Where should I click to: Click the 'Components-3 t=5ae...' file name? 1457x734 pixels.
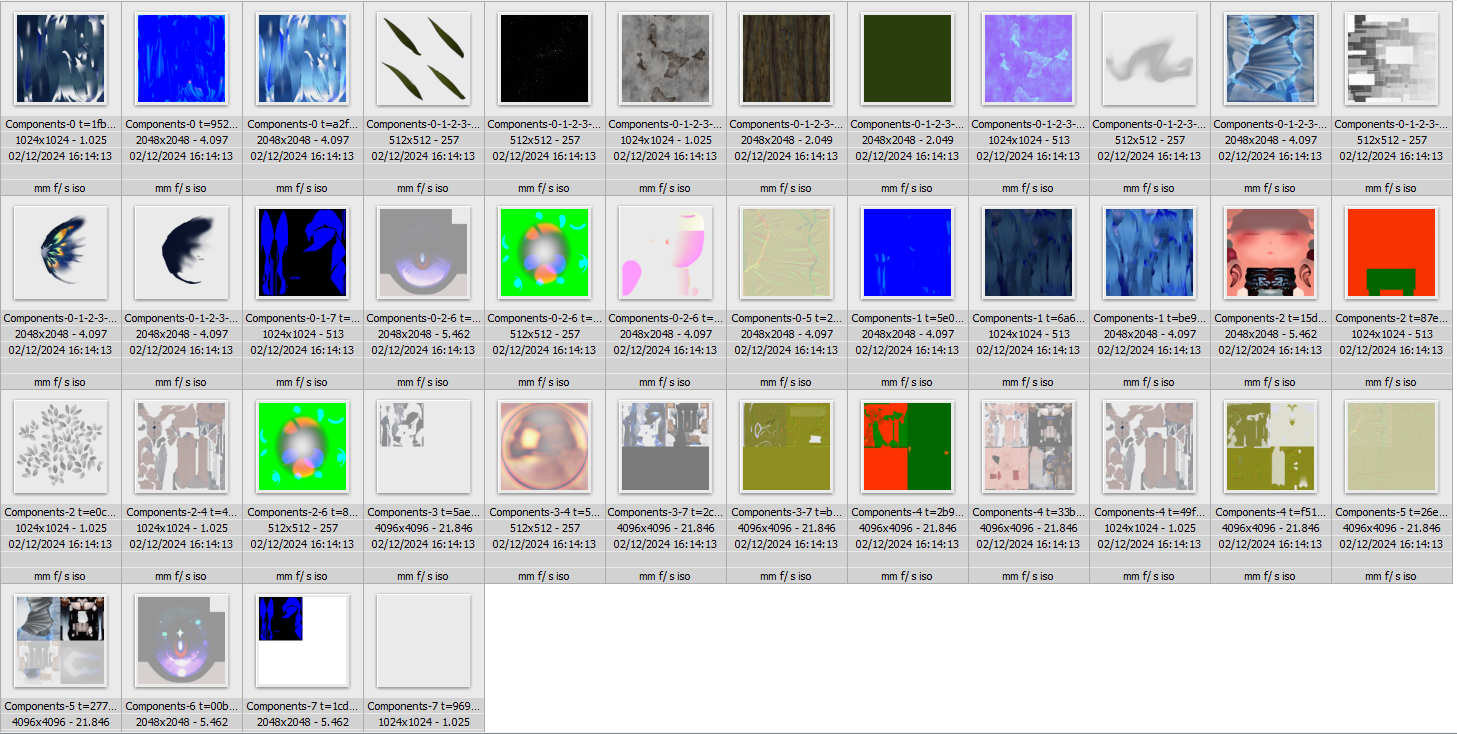(x=423, y=512)
